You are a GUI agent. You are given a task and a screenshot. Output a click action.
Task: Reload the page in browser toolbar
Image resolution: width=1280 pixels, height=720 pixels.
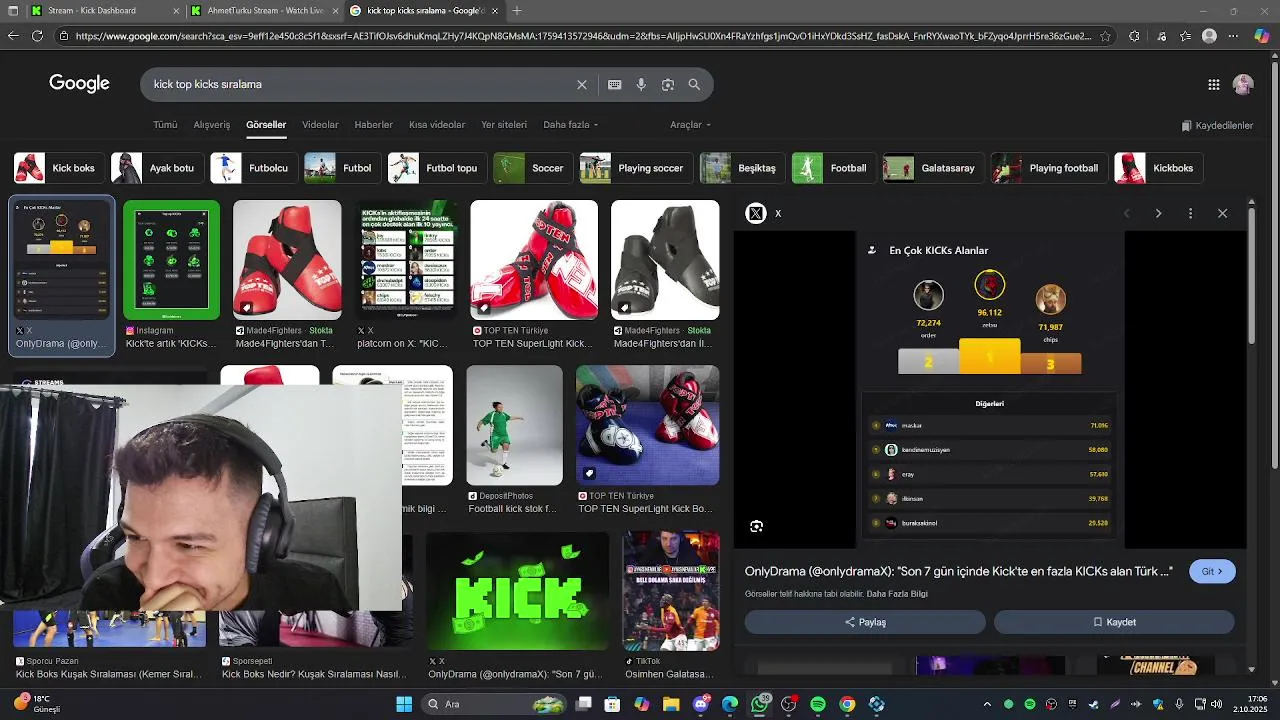pos(37,36)
